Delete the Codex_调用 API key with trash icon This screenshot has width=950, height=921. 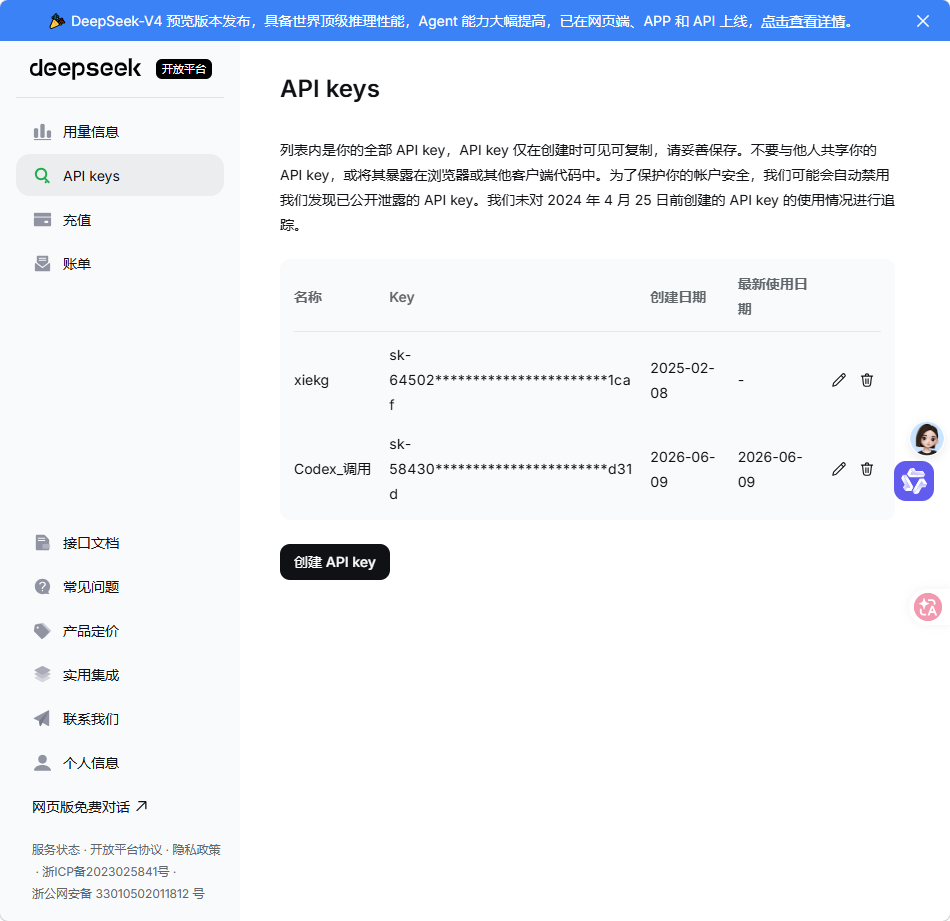[x=867, y=469]
